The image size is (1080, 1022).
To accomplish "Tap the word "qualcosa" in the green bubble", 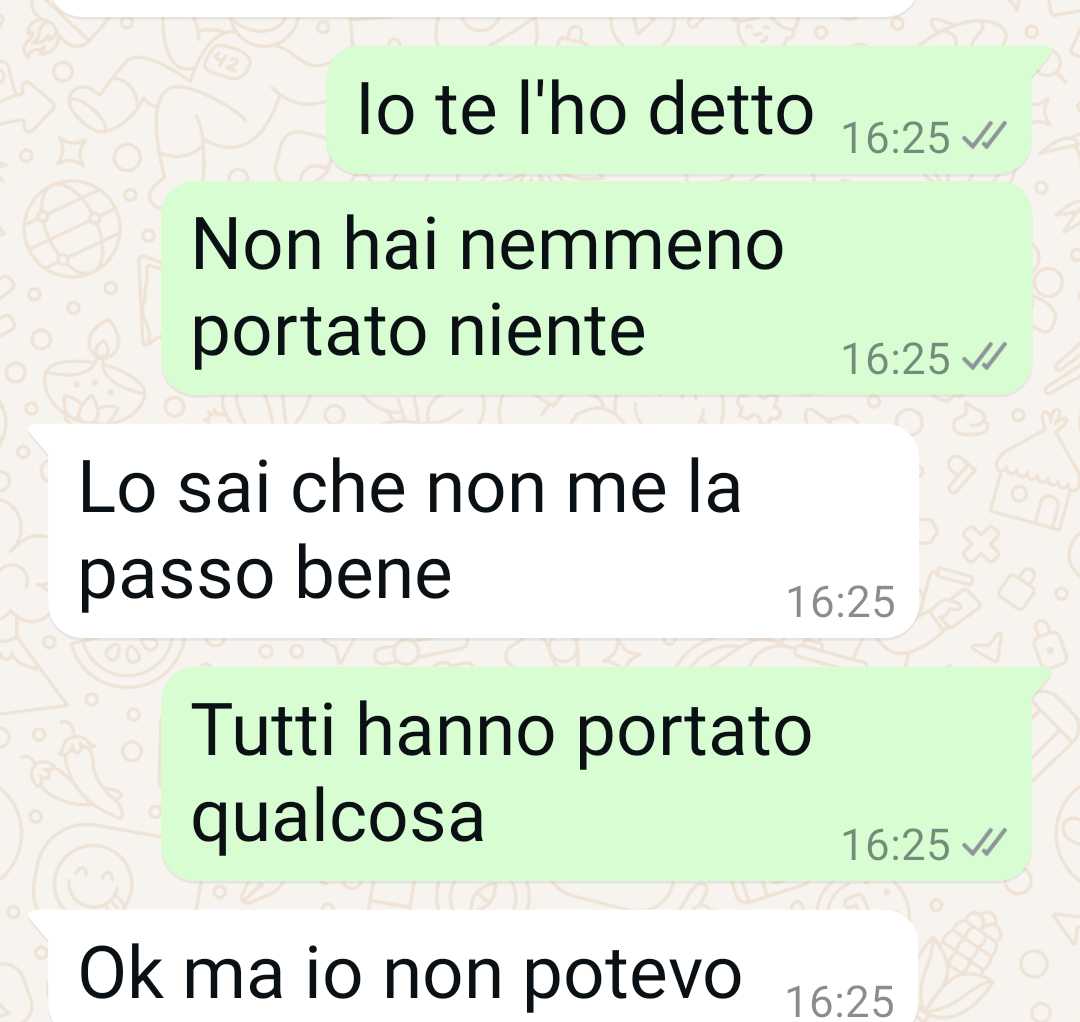I will [338, 819].
